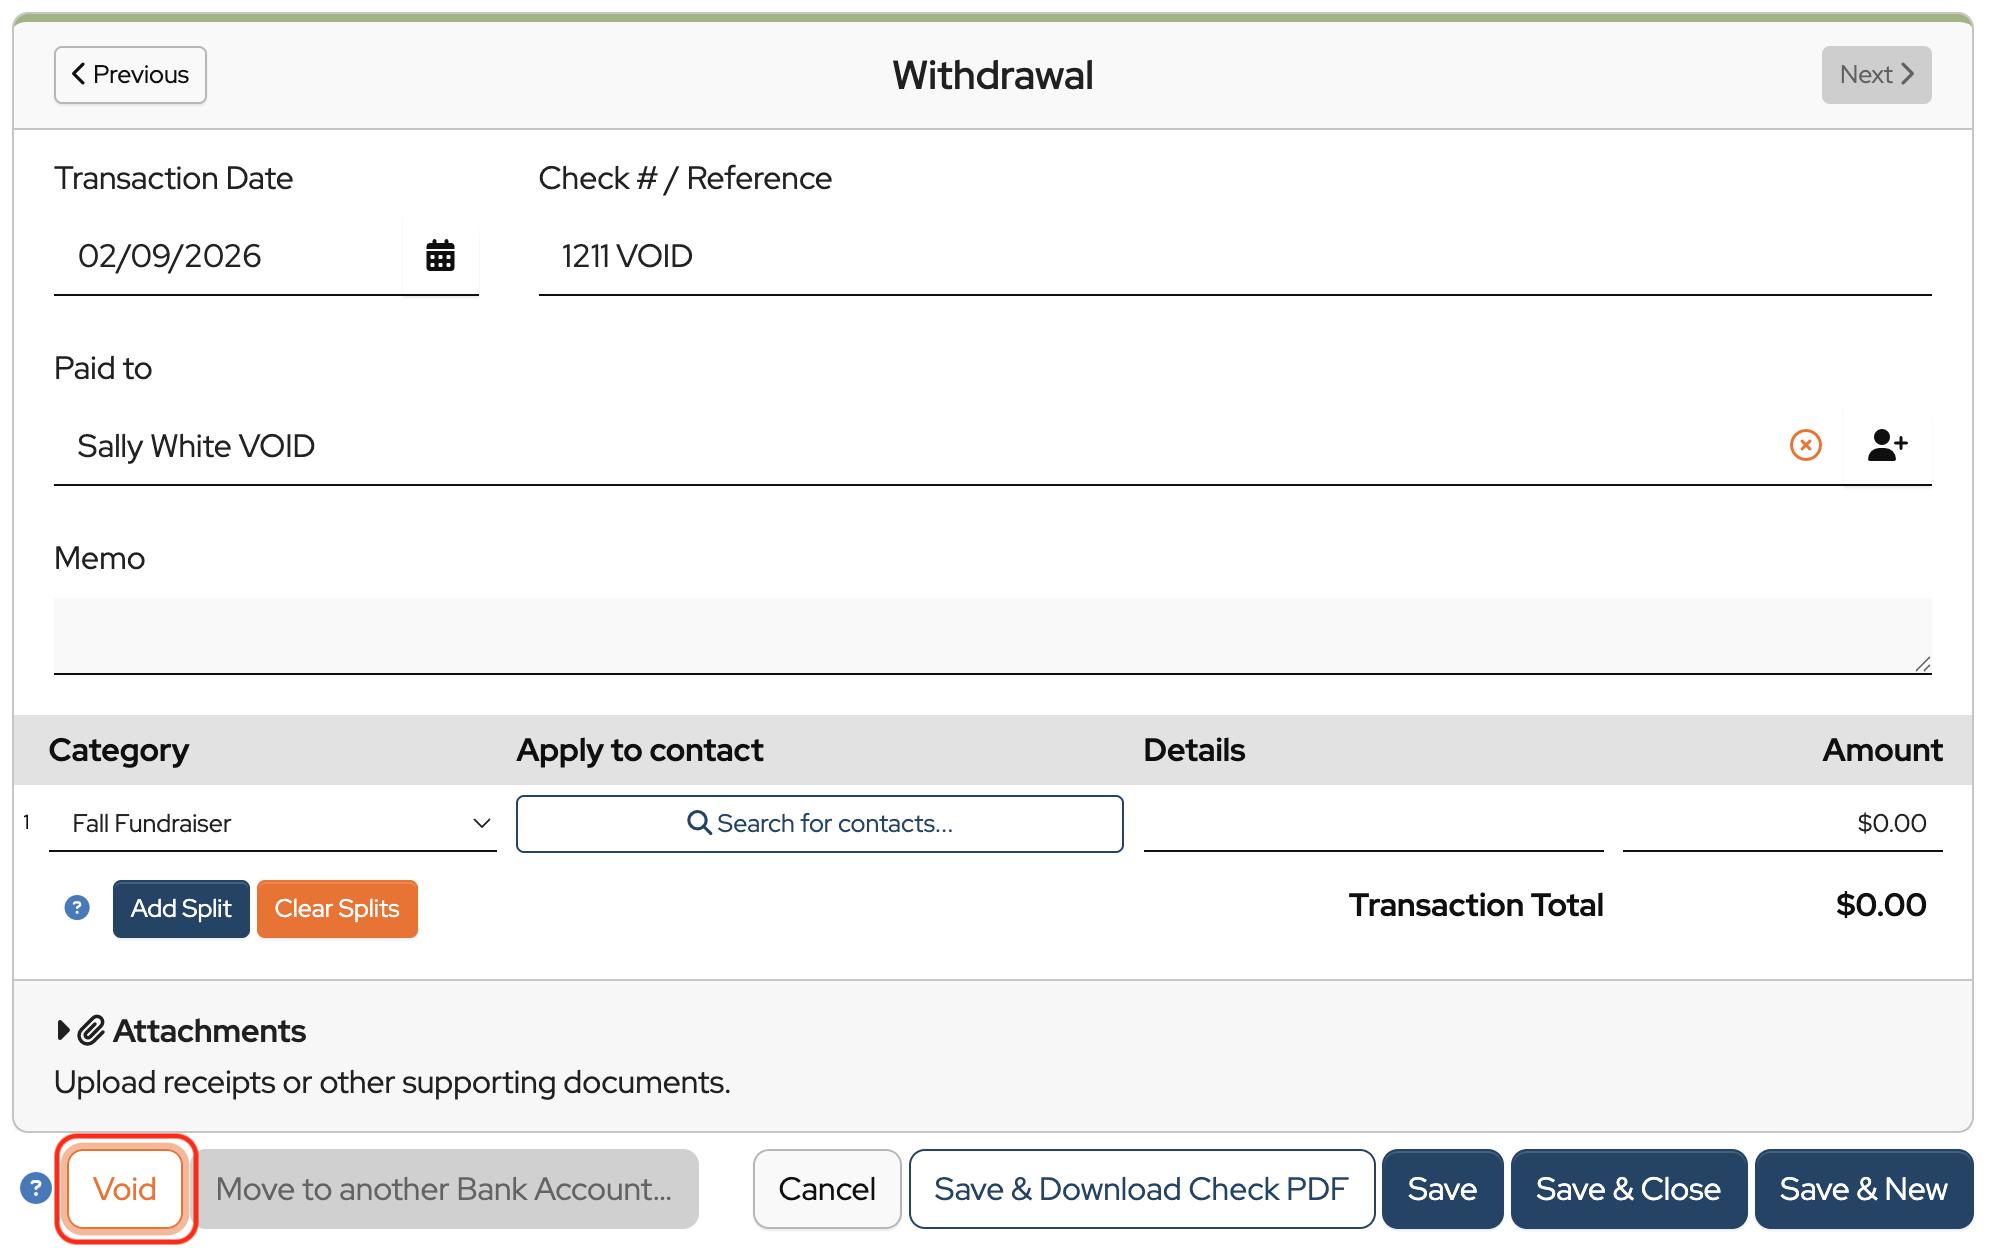1992x1258 pixels.
Task: Expand the Attachments section triangle
Action: [63, 1030]
